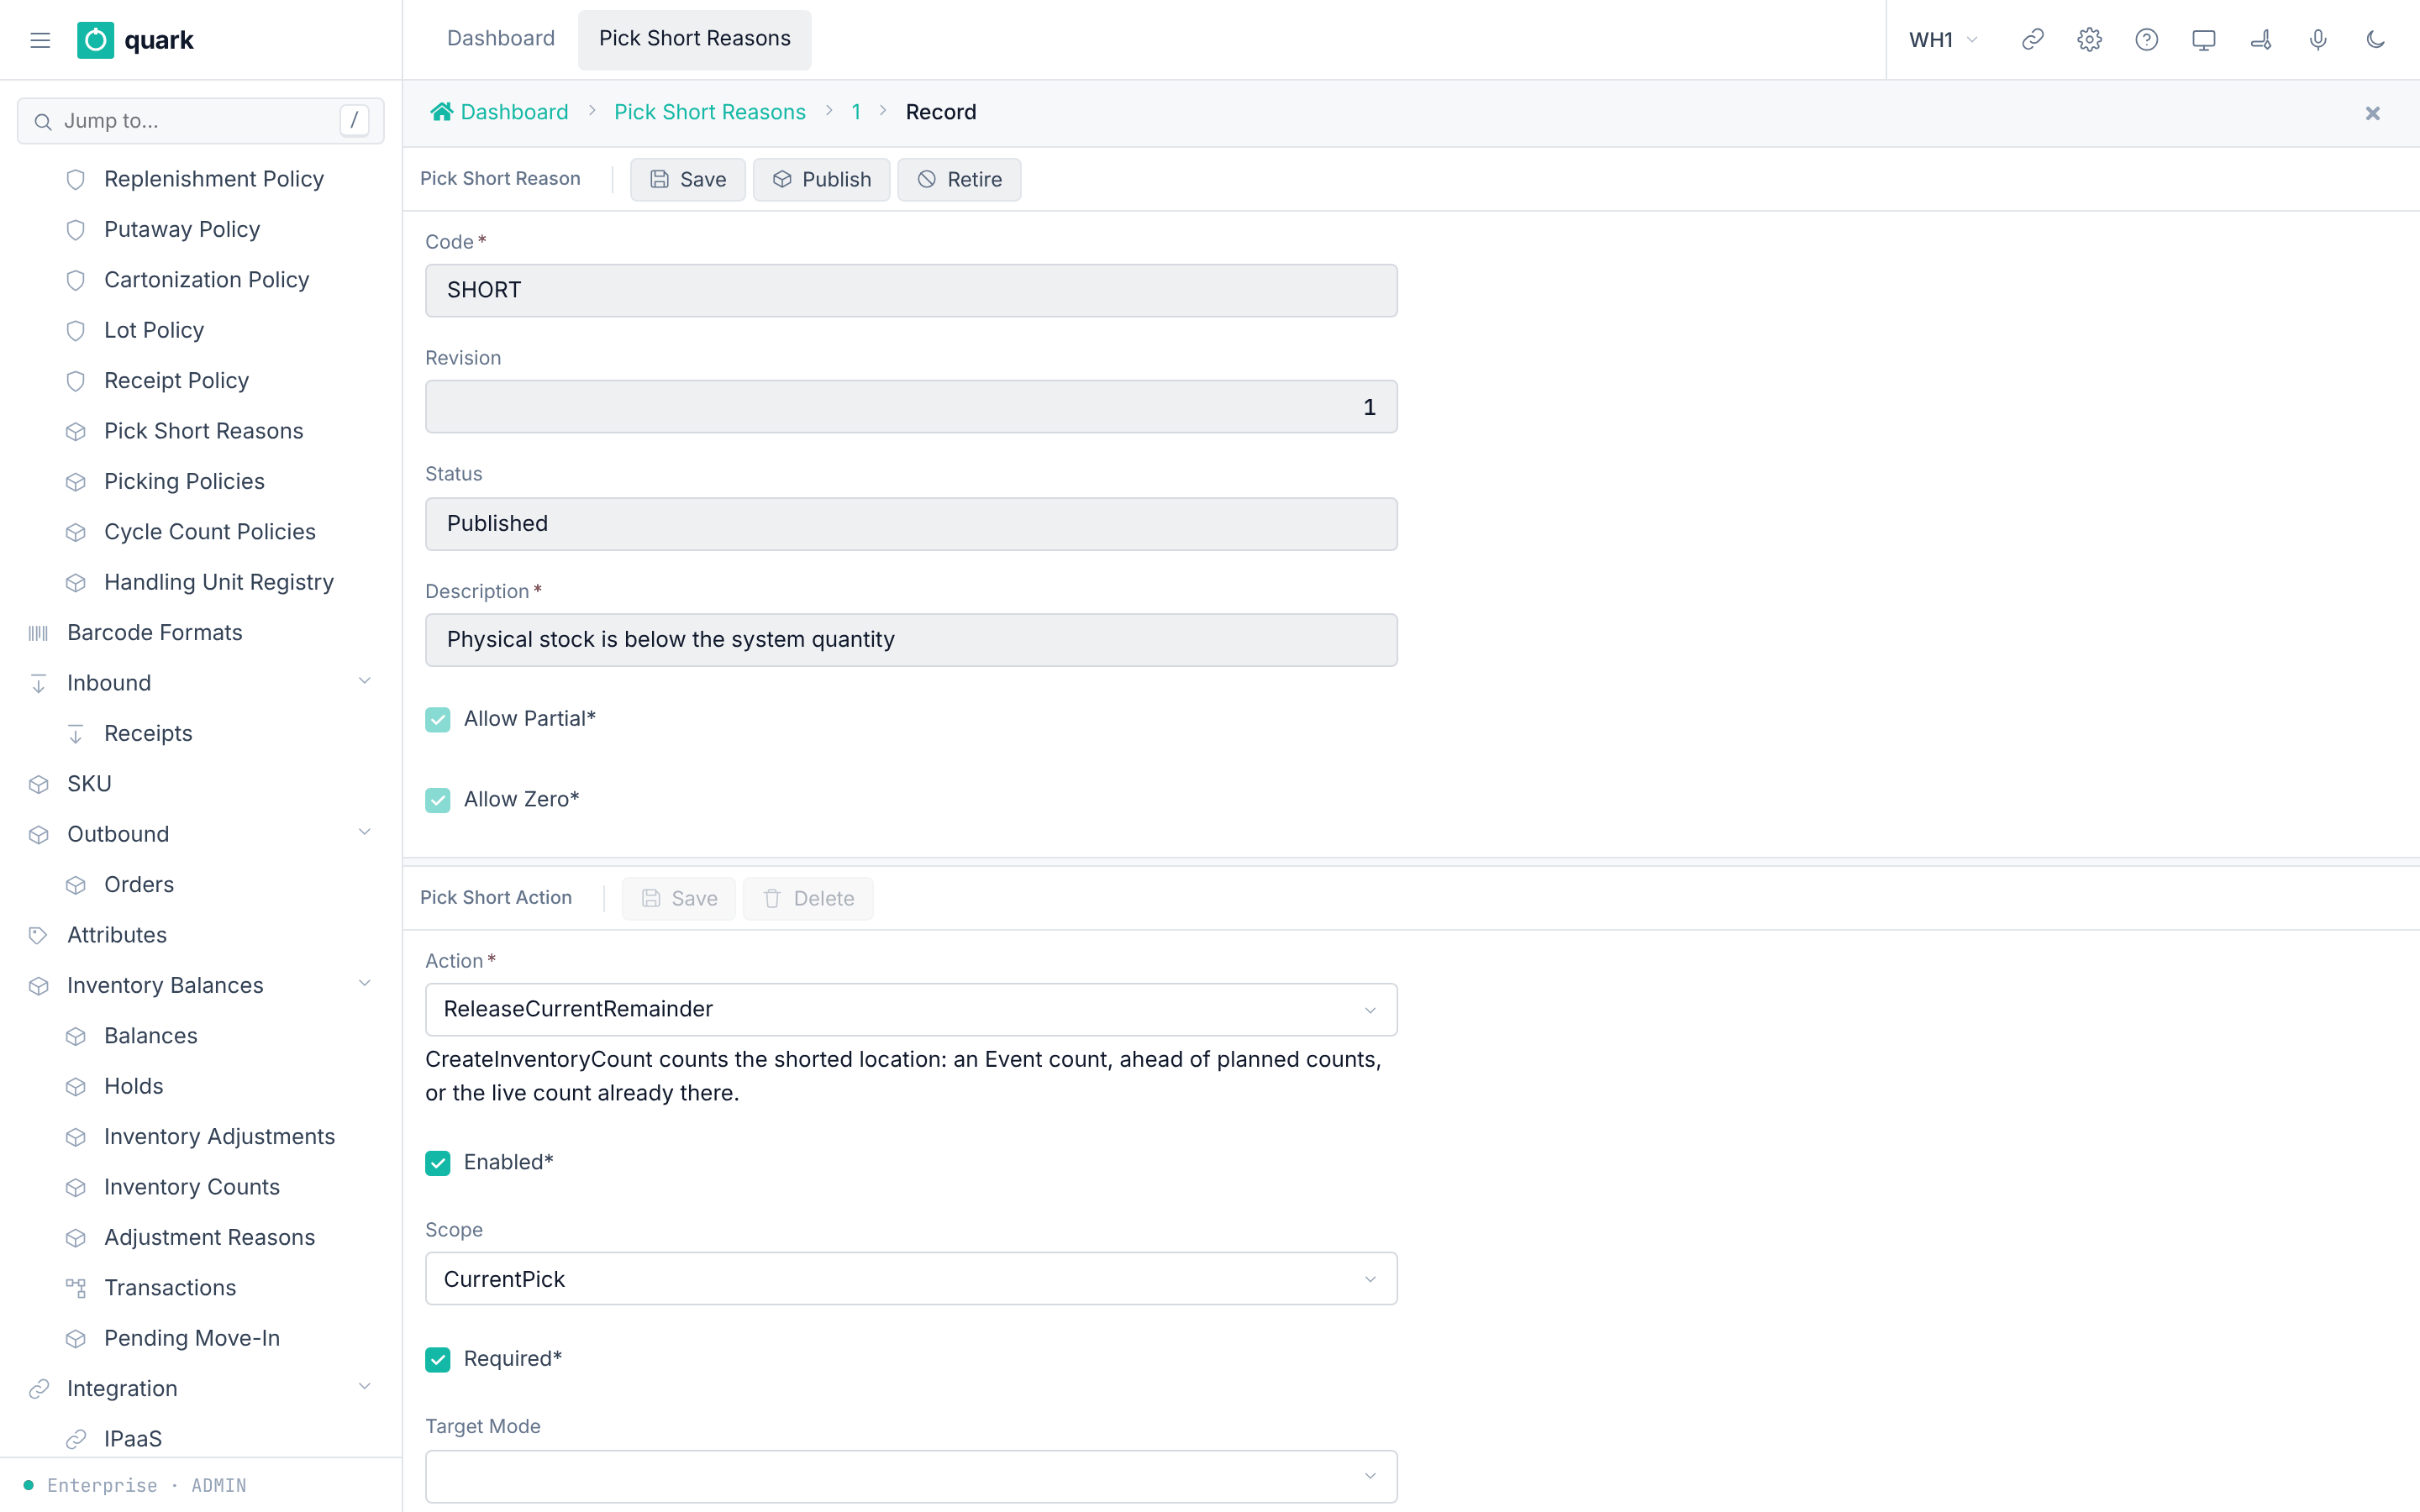Collapse the Inventory Balances section
The width and height of the screenshot is (2420, 1512).
(x=364, y=984)
